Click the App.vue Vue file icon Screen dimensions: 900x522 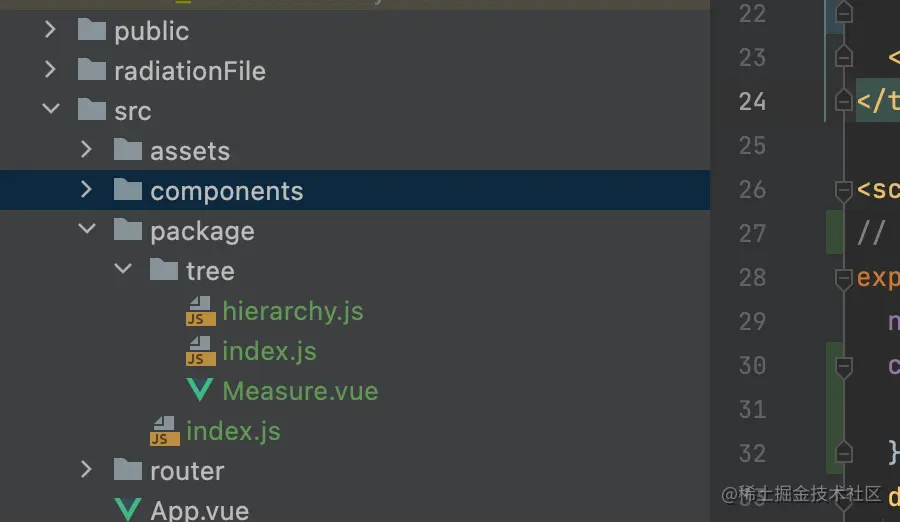click(x=128, y=510)
